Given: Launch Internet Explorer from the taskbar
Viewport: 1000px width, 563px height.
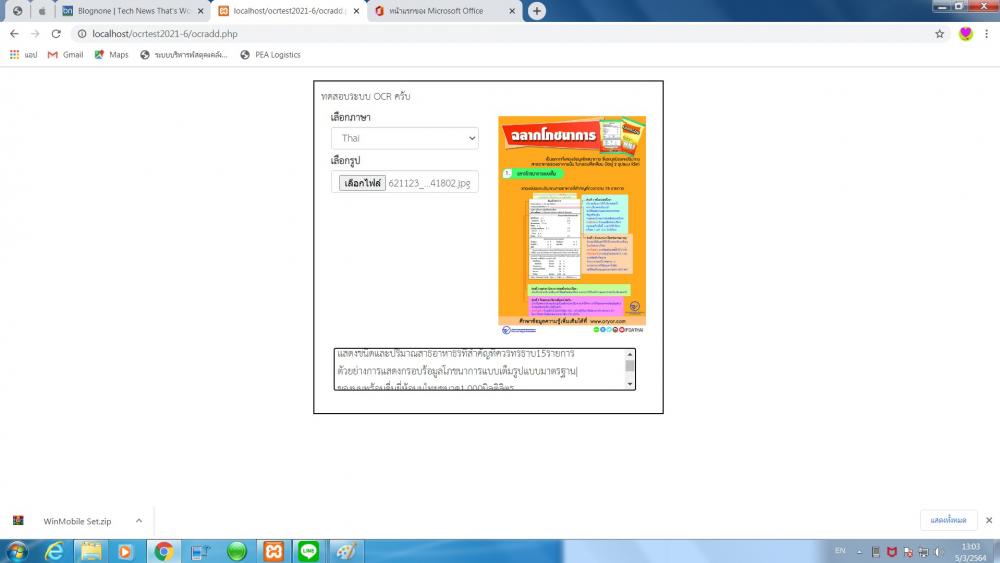Looking at the screenshot, I should pos(54,552).
